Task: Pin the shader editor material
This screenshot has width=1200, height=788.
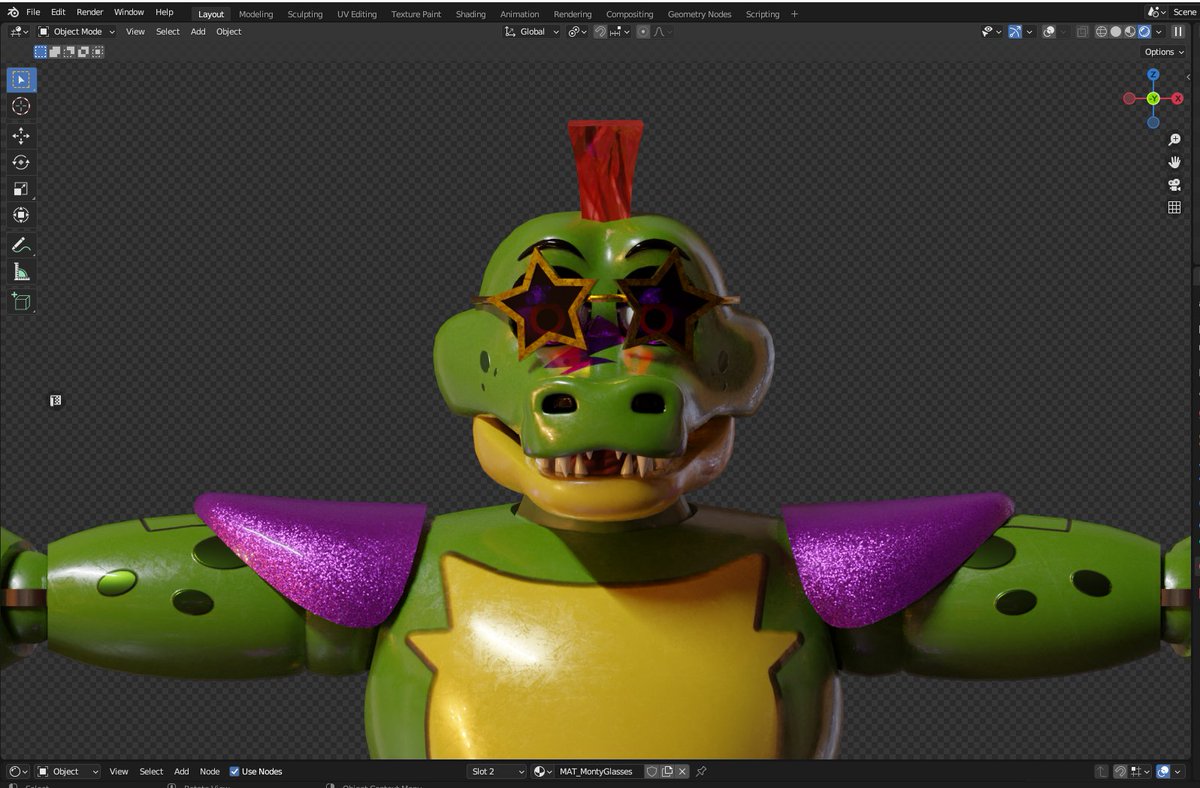Action: pos(701,771)
